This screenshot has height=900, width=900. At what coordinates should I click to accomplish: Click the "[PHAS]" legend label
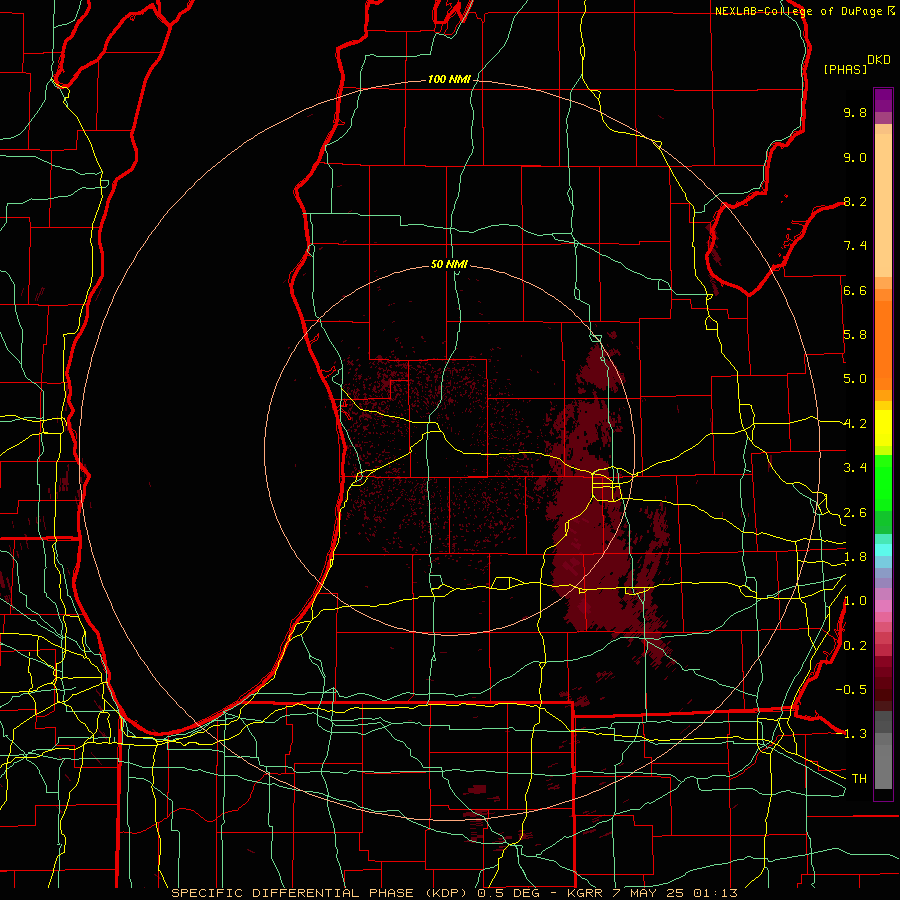click(x=845, y=69)
